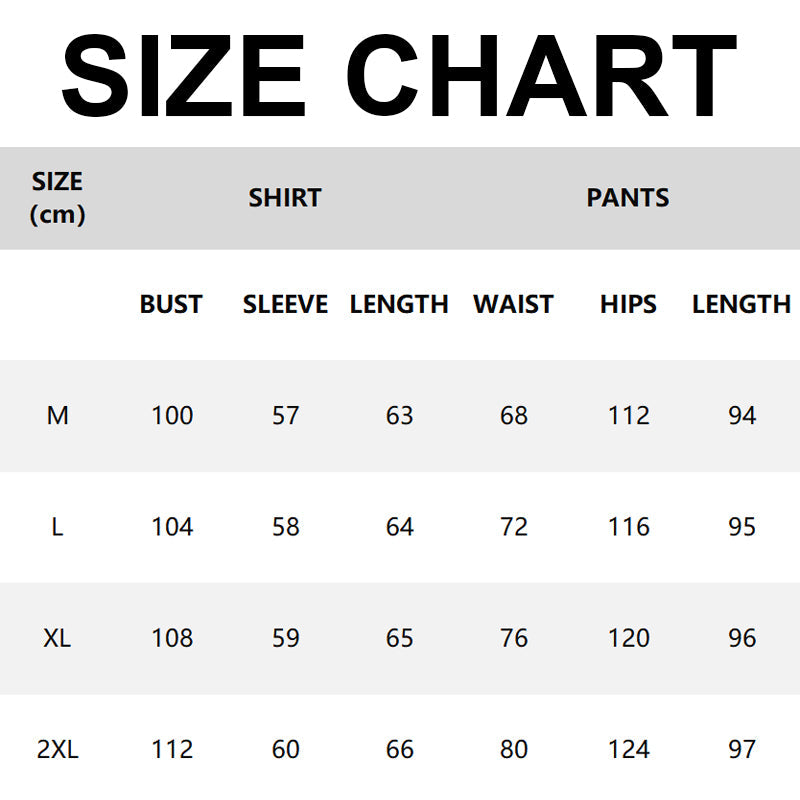
Task: Click the SIZE (cm) header cell
Action: point(57,198)
